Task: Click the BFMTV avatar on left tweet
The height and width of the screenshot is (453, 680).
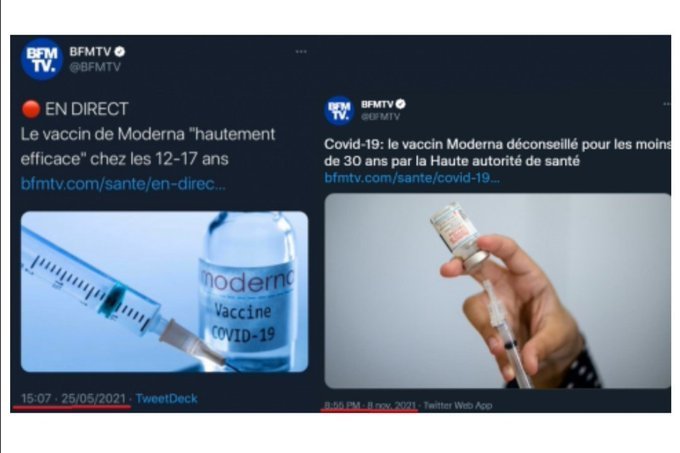Action: [42, 59]
